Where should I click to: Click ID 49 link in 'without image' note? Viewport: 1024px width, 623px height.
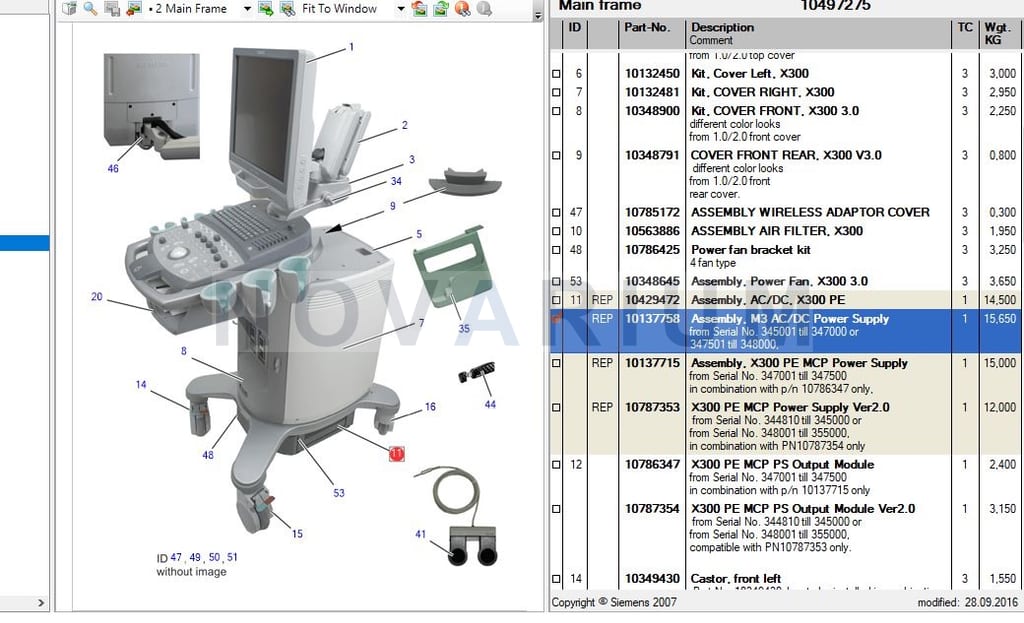point(195,558)
